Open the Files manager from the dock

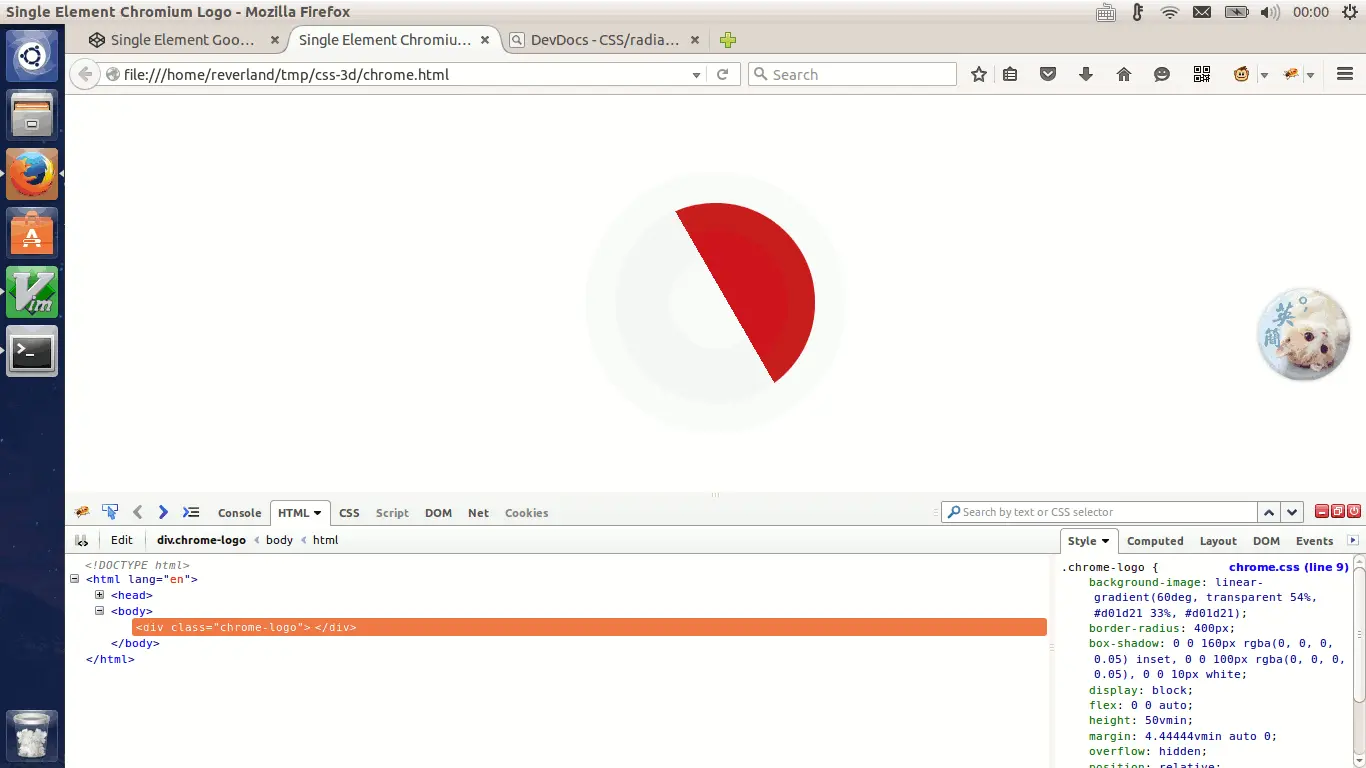(x=32, y=115)
